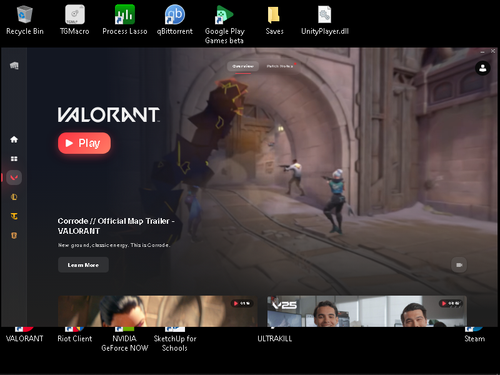
Task: Close the Riot Client window
Action: [x=493, y=51]
